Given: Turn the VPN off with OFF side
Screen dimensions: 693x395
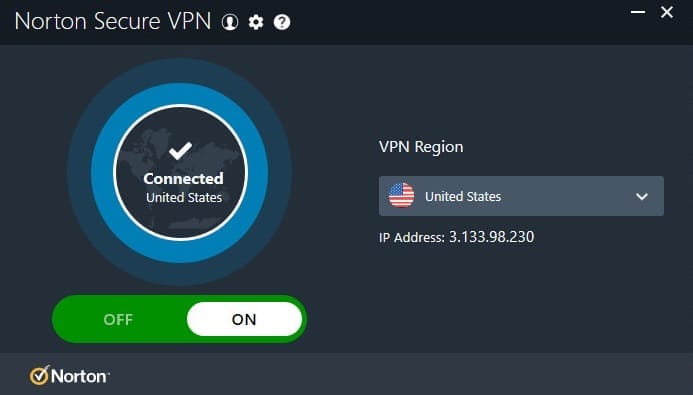Looking at the screenshot, I should point(118,319).
